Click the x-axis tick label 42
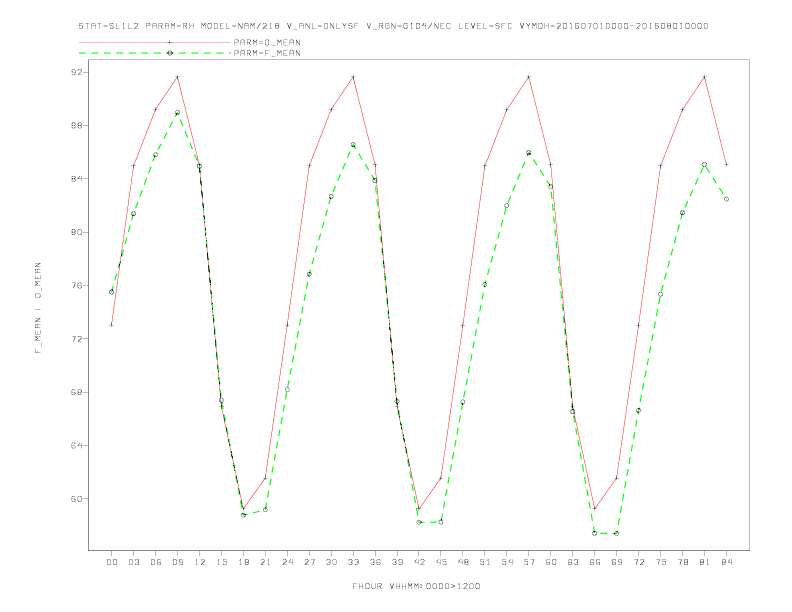The height and width of the screenshot is (612, 792). [x=419, y=562]
